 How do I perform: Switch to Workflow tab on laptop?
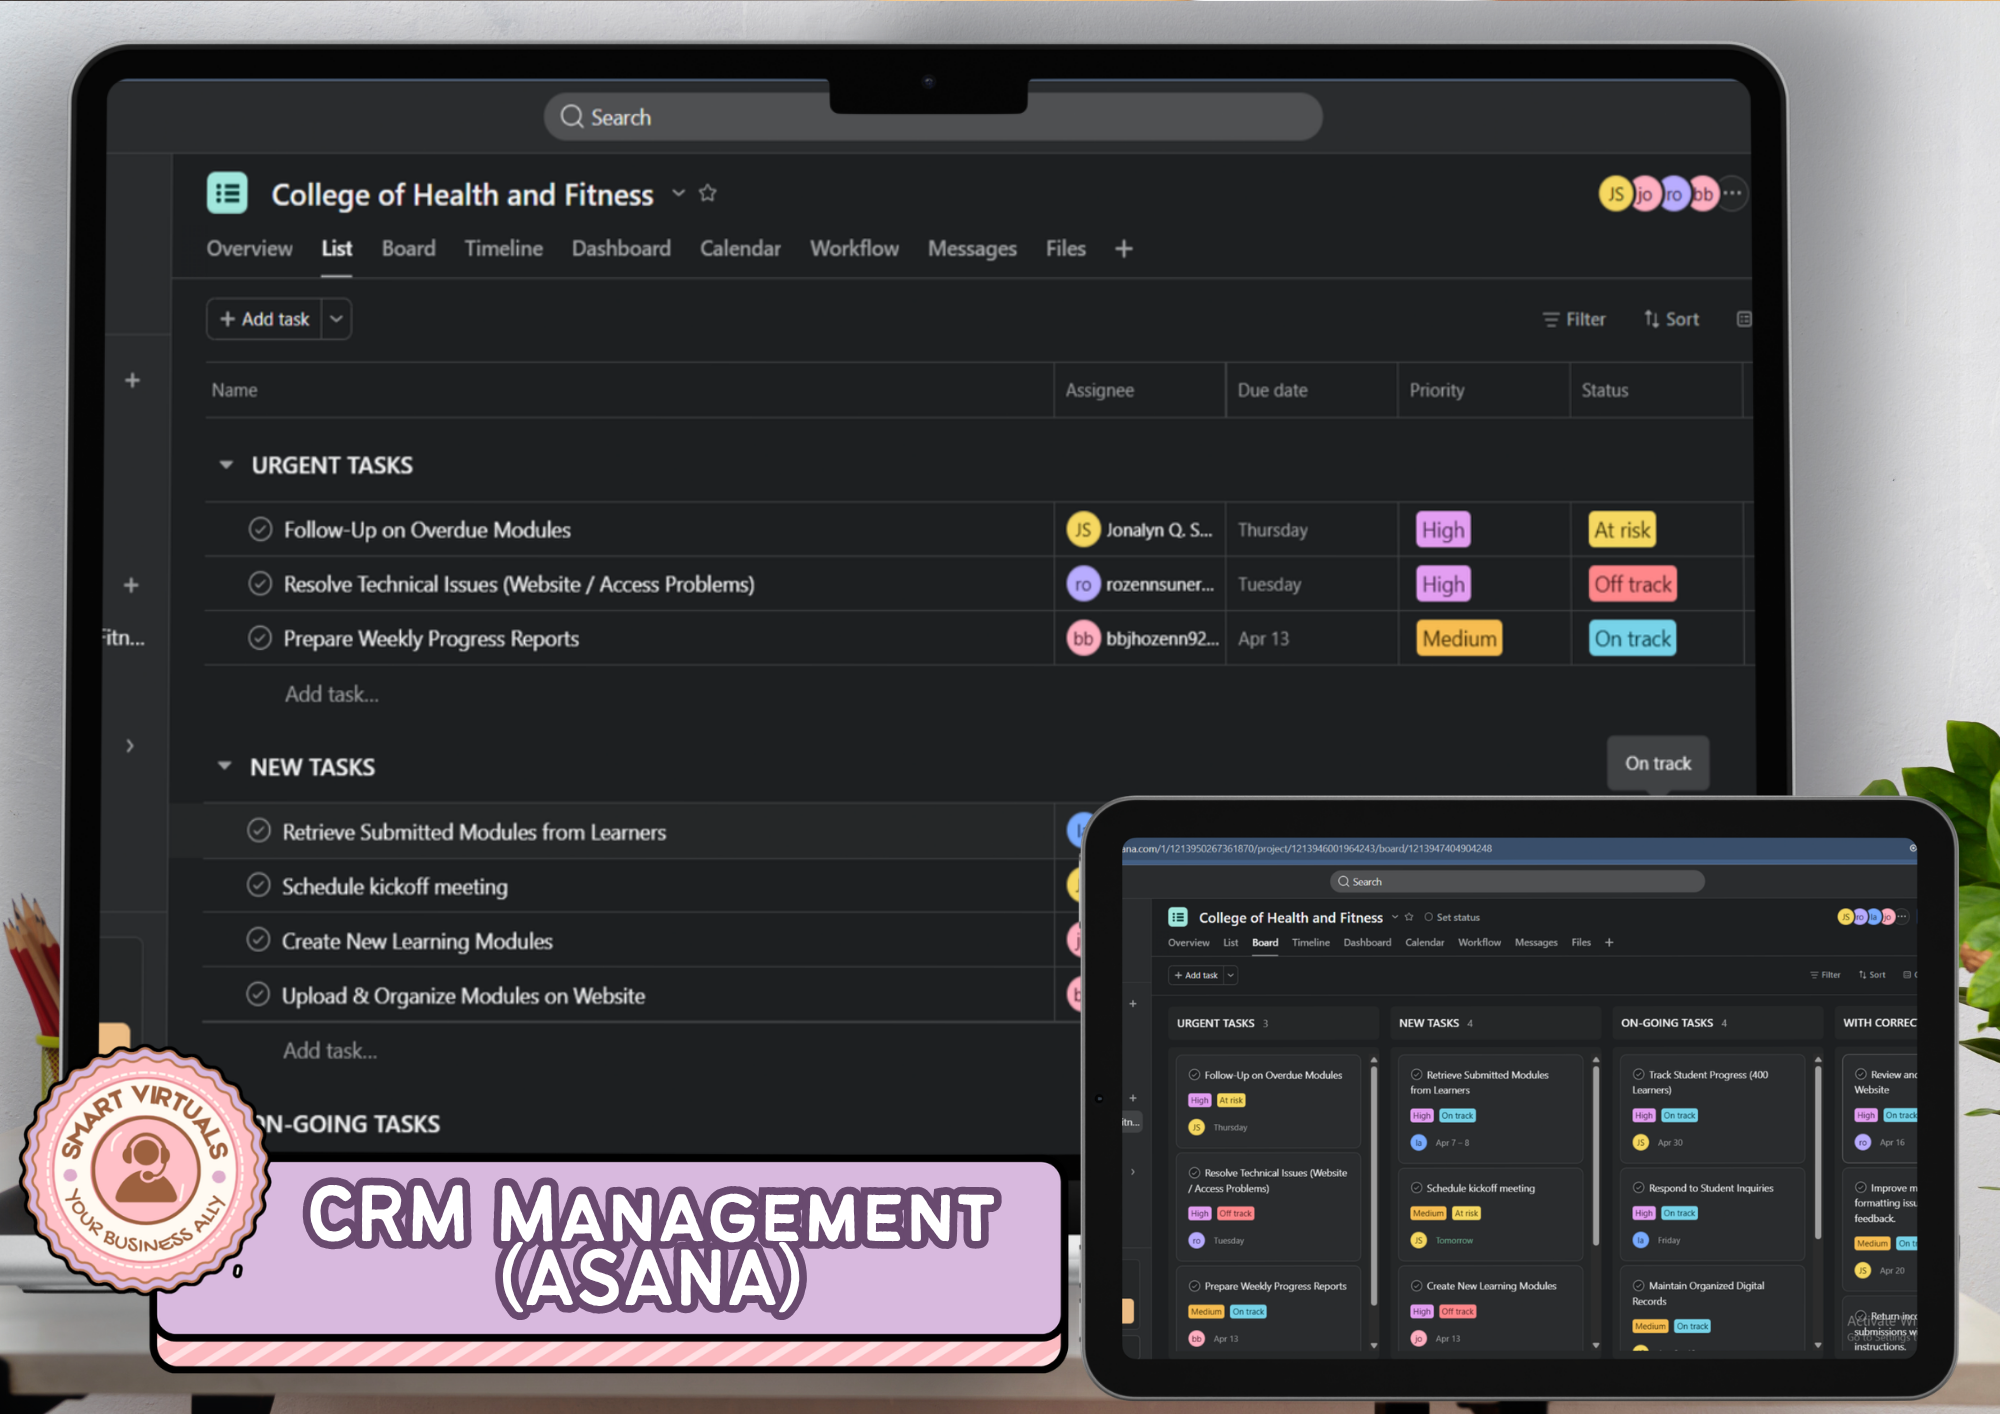point(854,248)
